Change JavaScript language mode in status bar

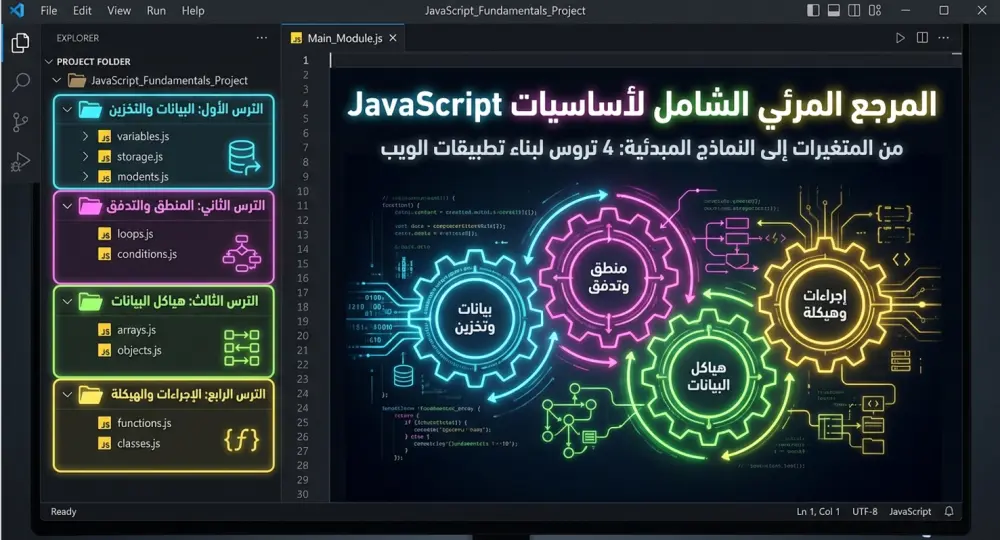point(910,511)
